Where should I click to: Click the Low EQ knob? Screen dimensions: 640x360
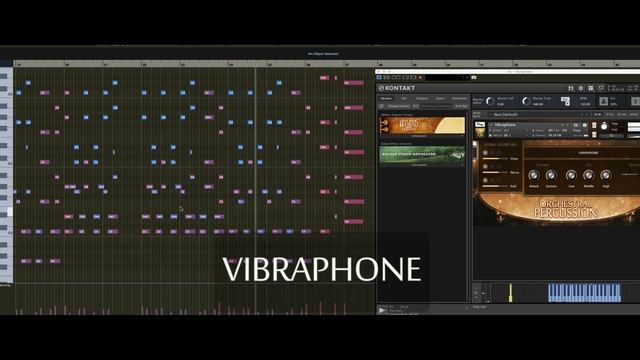click(571, 176)
